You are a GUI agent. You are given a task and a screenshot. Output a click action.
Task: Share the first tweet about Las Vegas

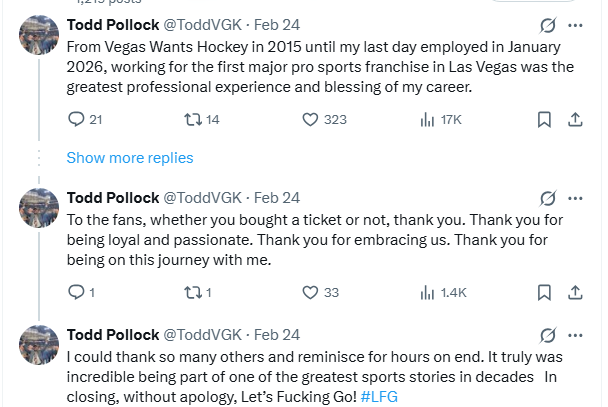coord(575,120)
